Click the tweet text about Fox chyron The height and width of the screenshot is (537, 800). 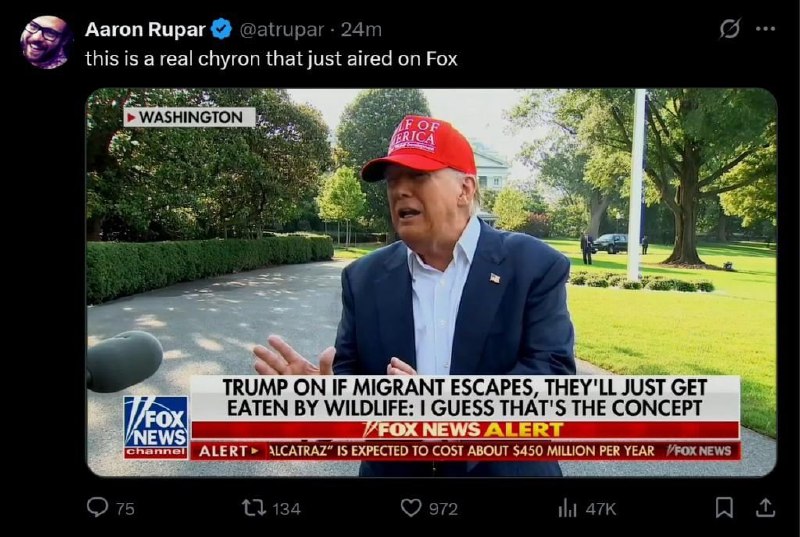pos(271,59)
